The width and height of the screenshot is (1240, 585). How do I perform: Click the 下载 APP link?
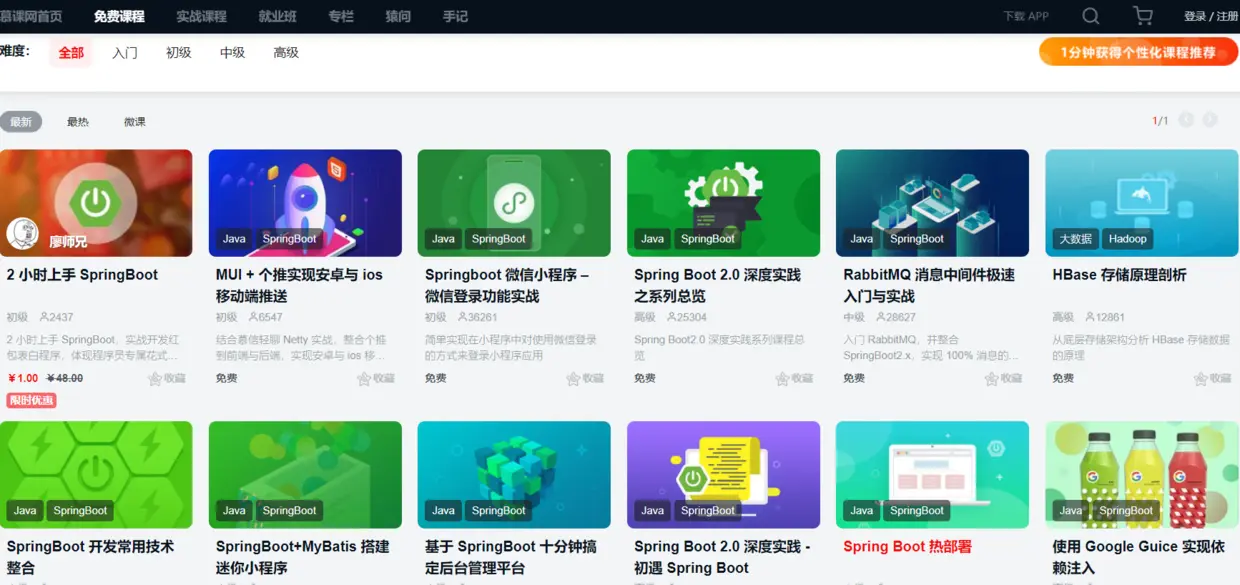[1026, 16]
